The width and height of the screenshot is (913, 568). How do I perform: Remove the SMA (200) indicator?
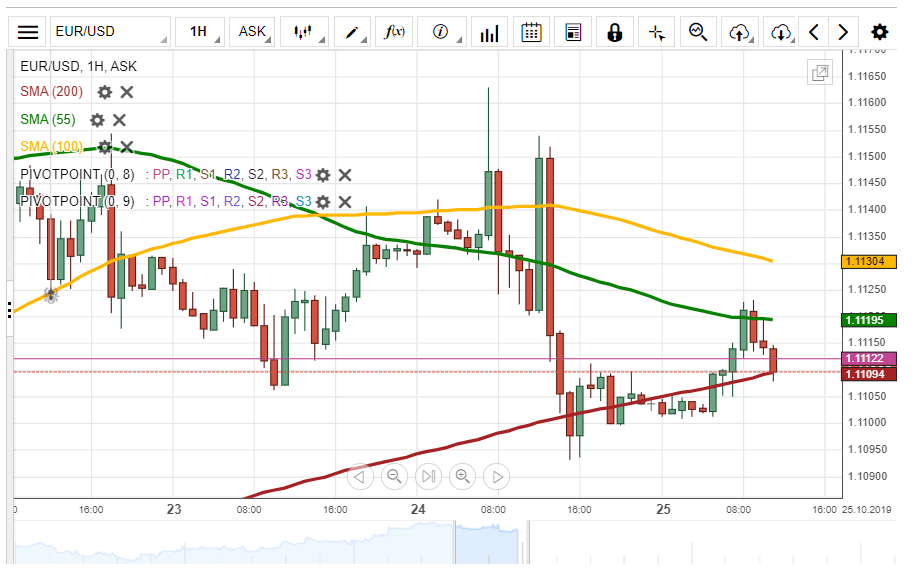[x=127, y=92]
